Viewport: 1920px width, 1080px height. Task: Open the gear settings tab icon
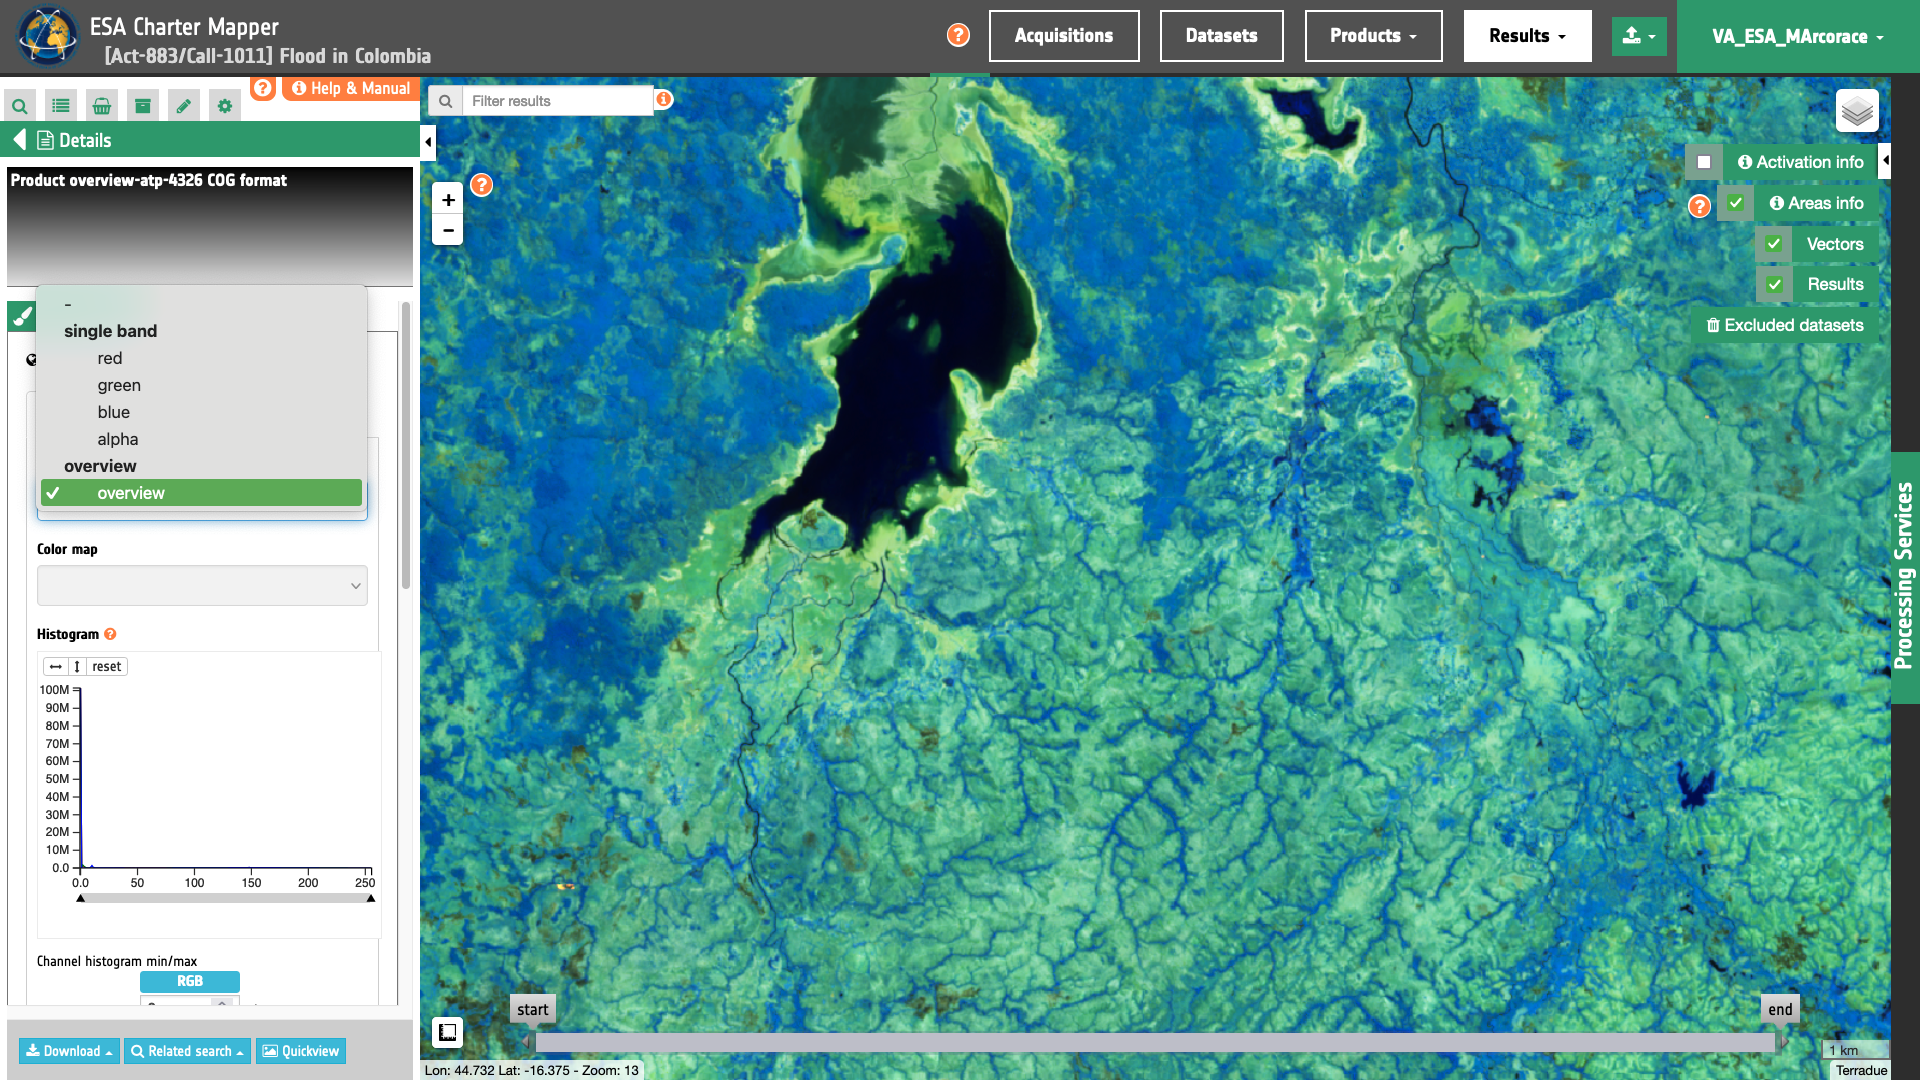tap(225, 106)
